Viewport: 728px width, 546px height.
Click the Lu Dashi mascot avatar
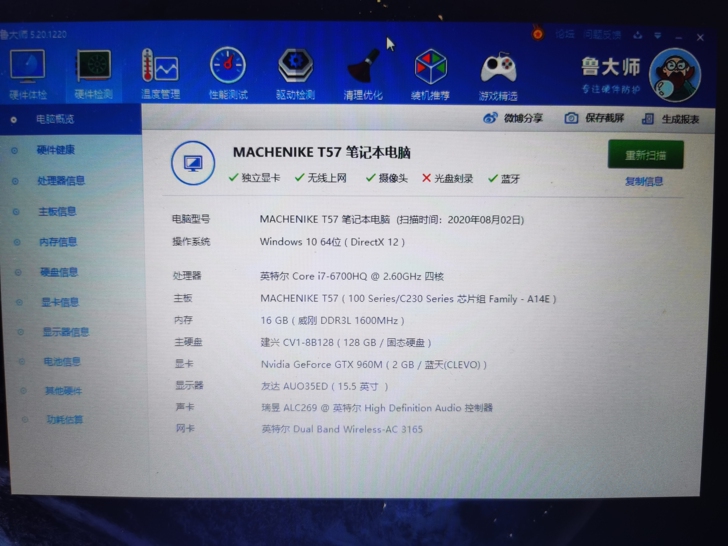675,75
